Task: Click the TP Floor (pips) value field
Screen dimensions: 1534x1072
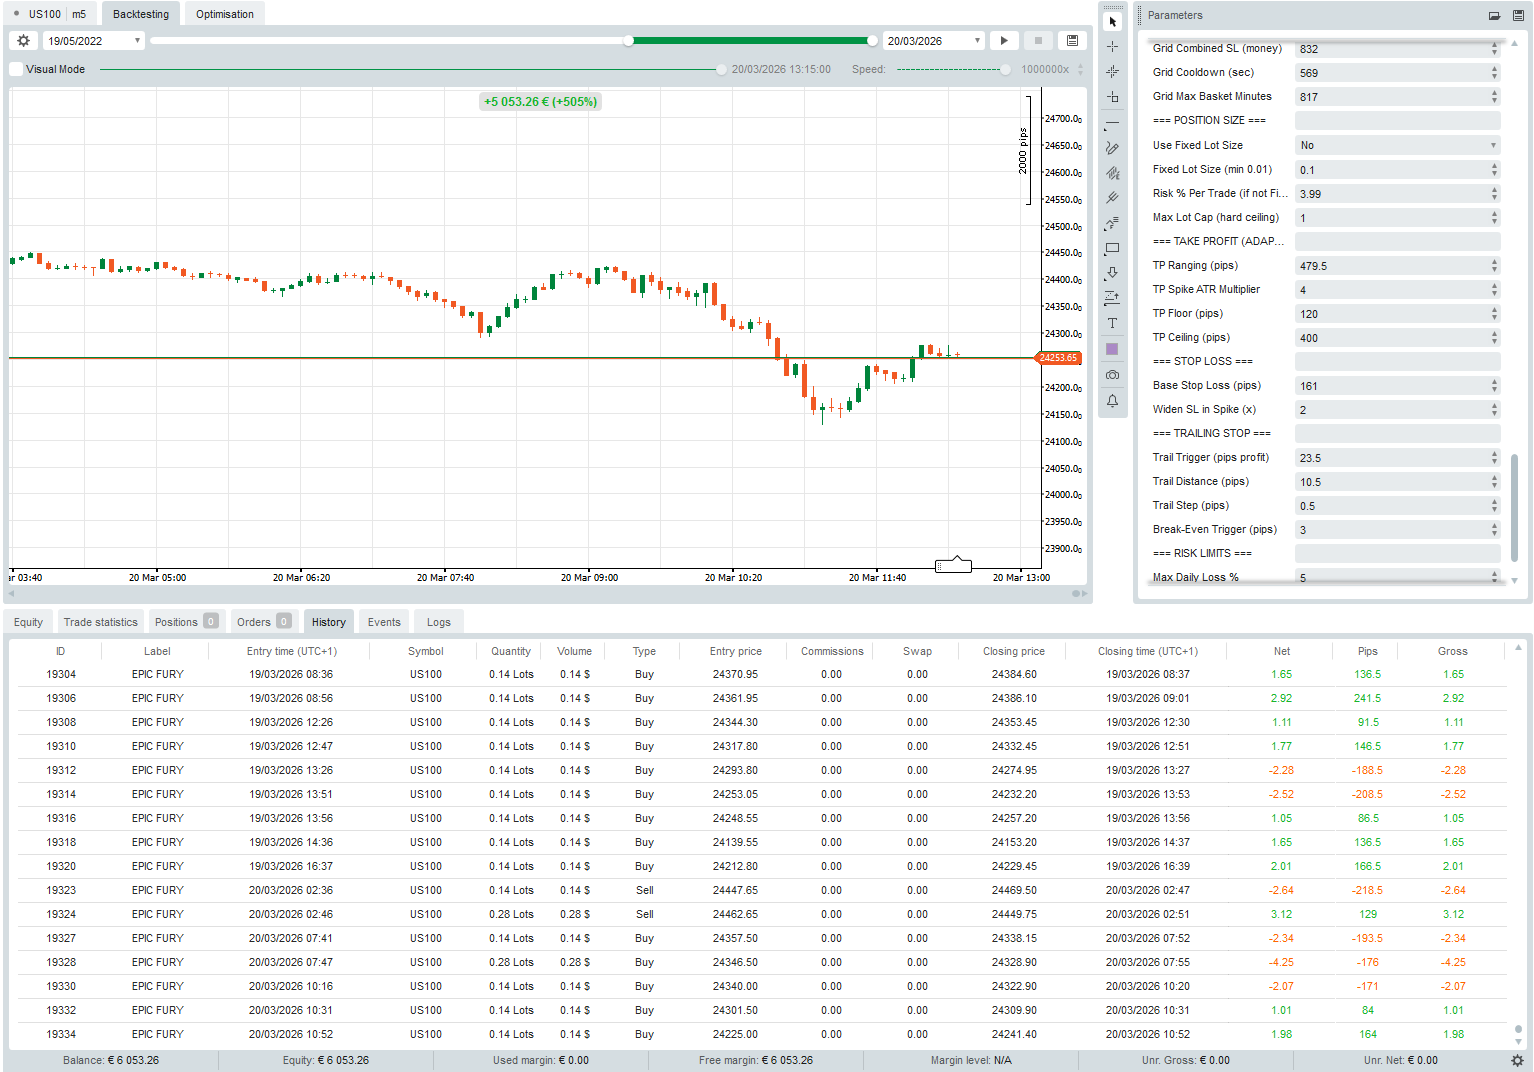Action: pyautogui.click(x=1390, y=314)
